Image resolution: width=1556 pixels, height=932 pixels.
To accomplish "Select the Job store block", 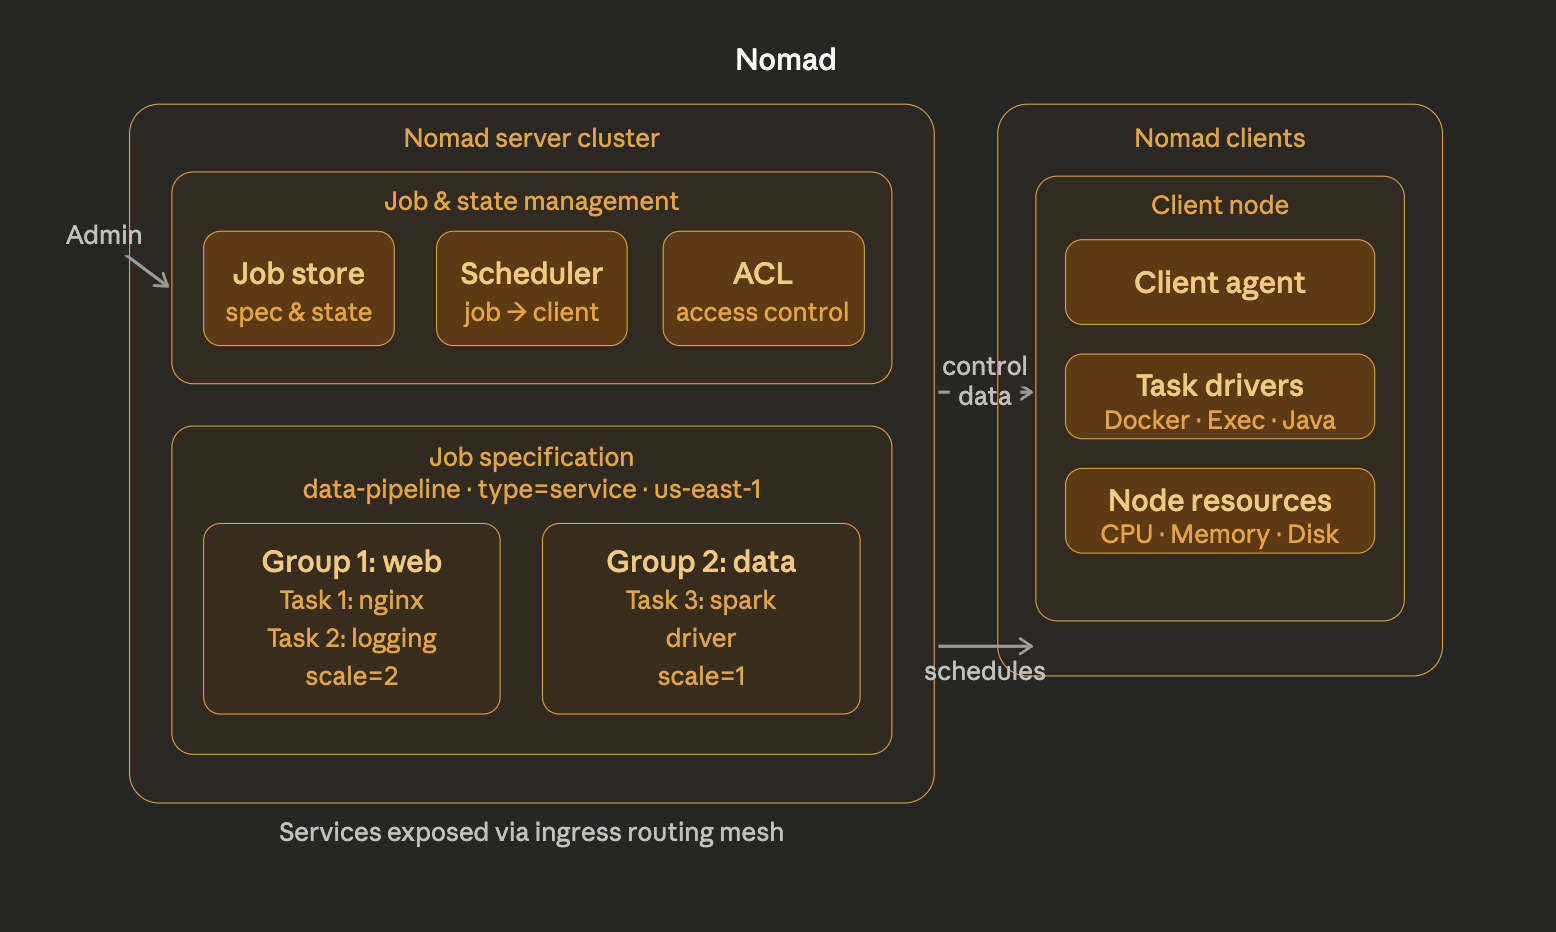I will (x=298, y=288).
